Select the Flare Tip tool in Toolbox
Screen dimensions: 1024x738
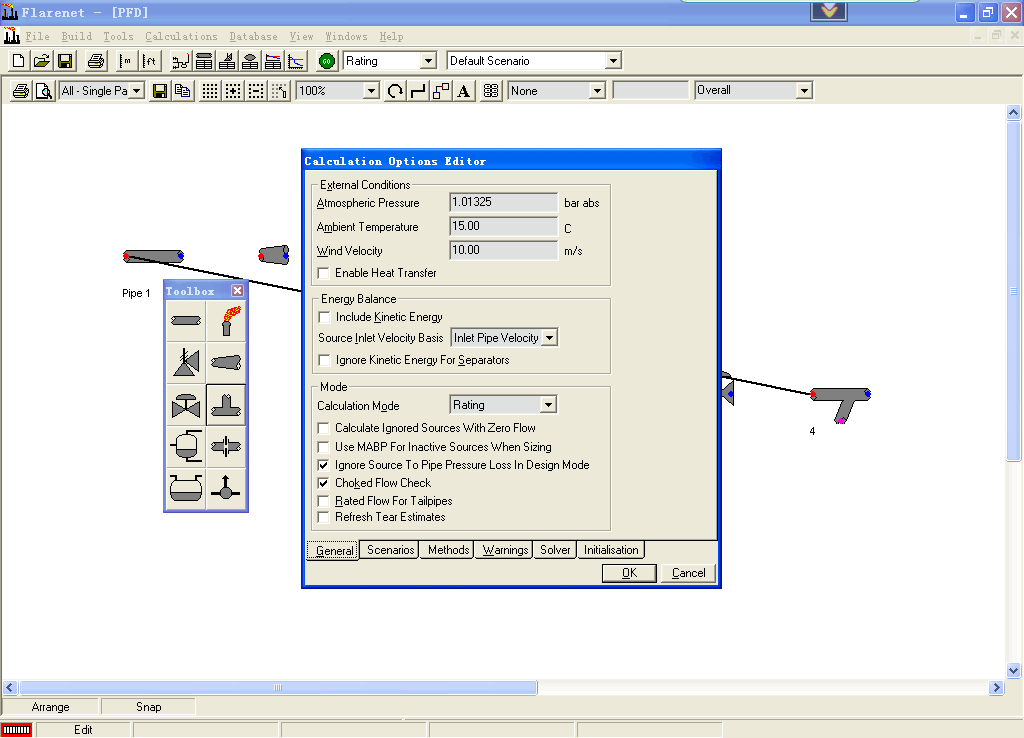[226, 321]
